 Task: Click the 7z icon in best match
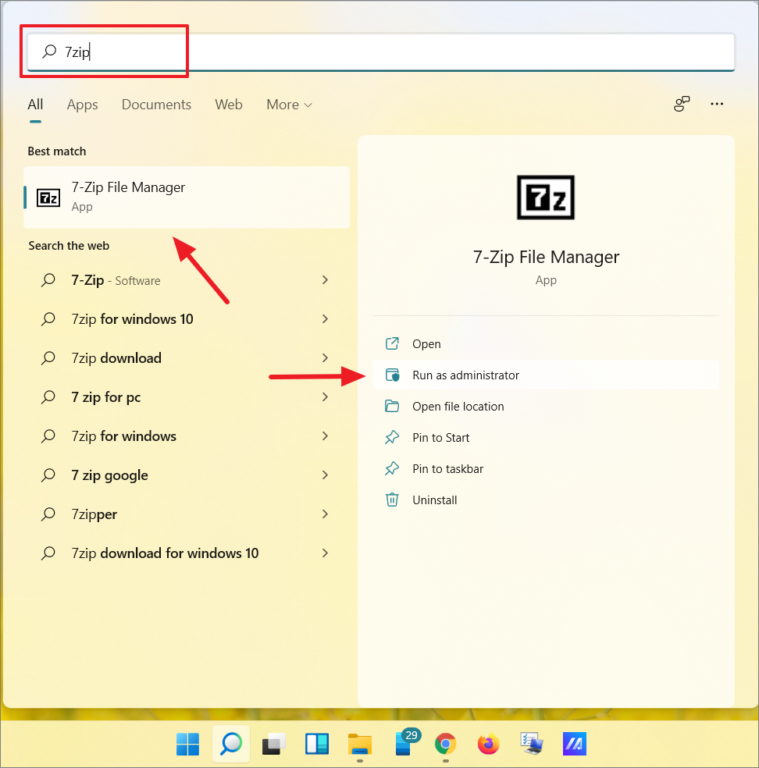[48, 198]
